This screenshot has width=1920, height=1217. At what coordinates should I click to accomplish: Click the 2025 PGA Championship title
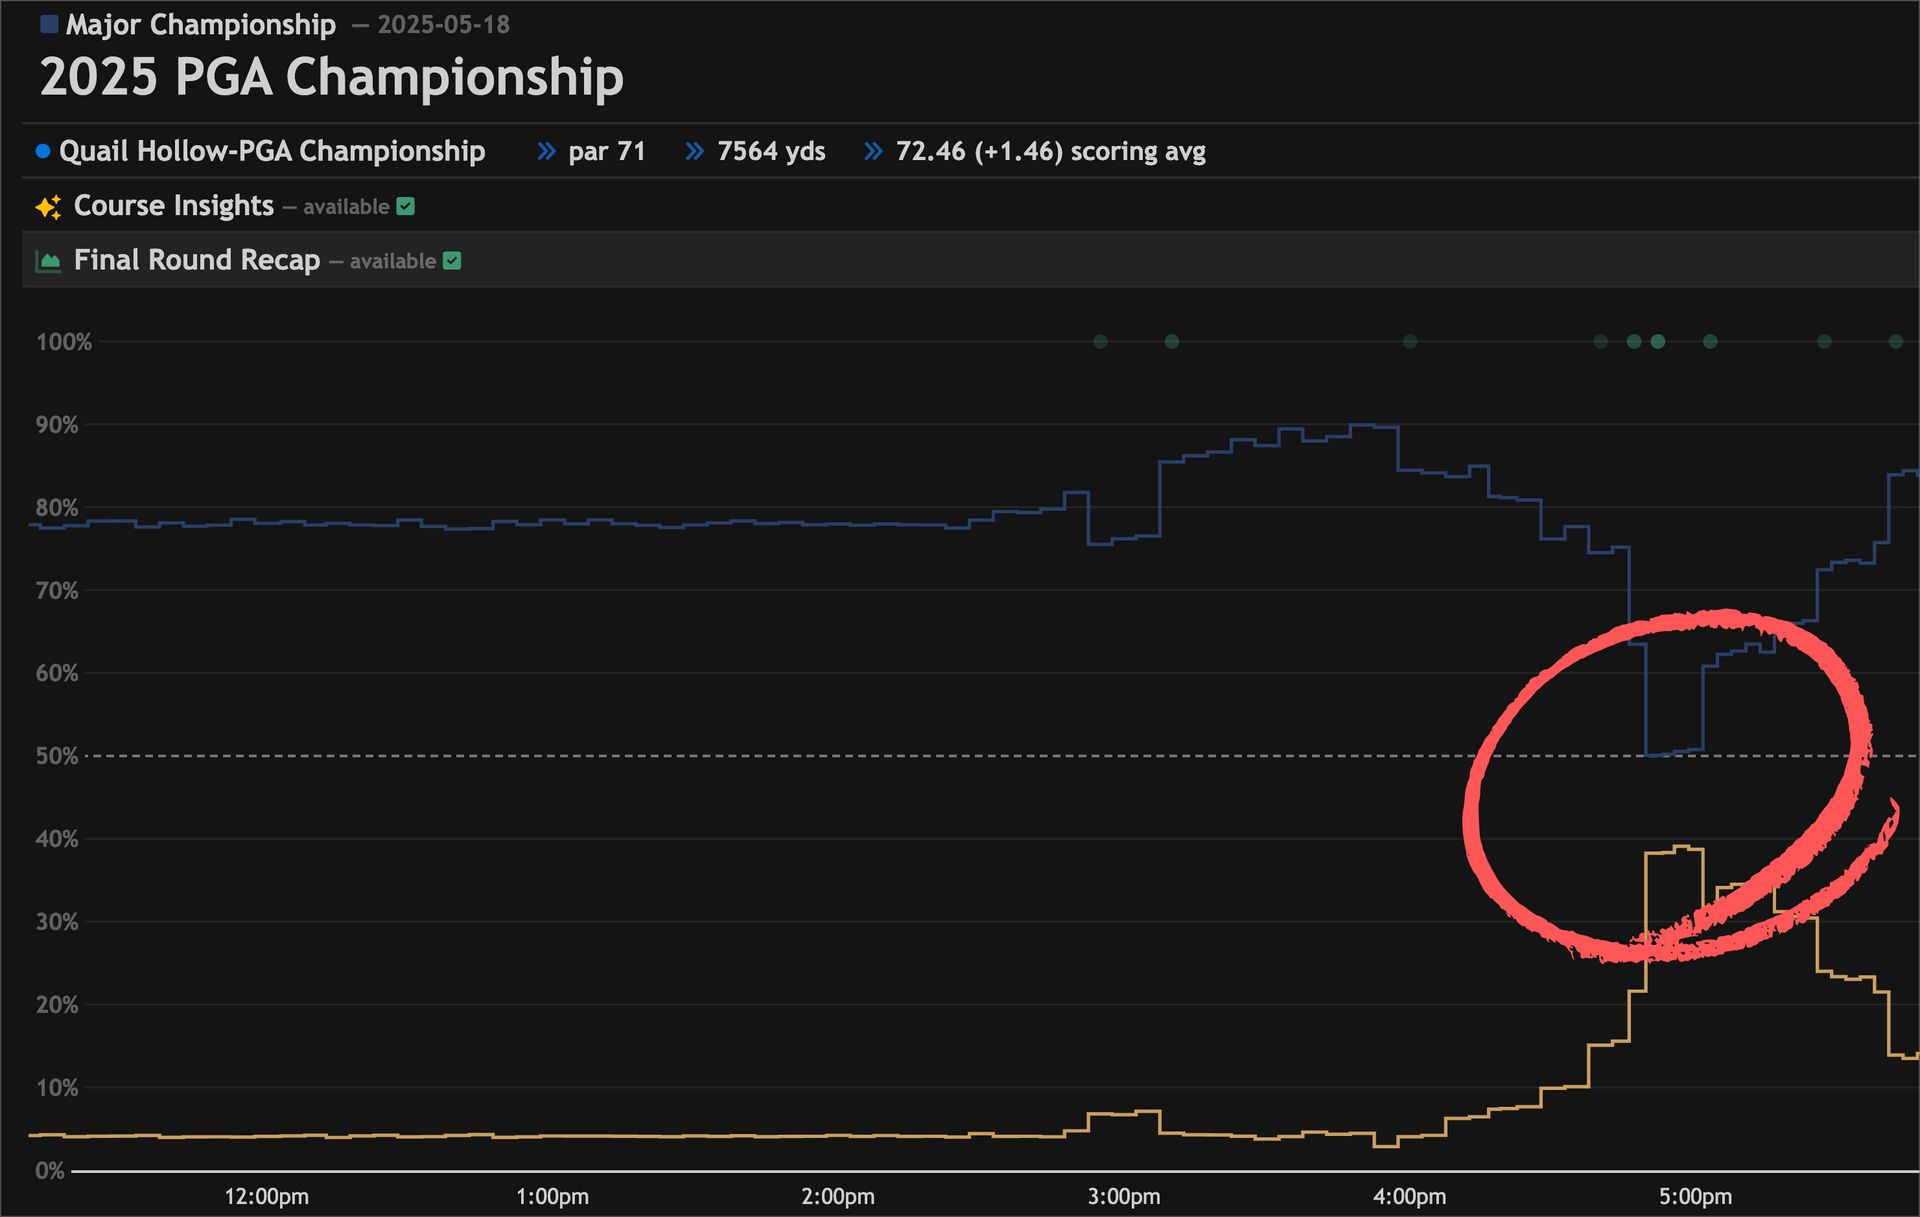[331, 77]
